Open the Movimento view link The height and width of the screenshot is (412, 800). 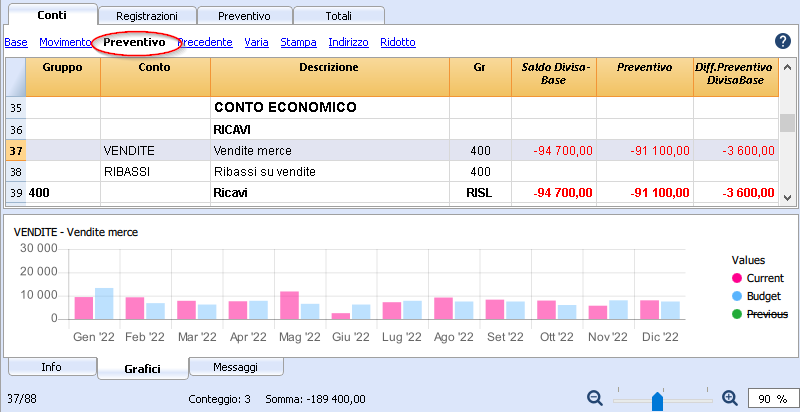(65, 42)
